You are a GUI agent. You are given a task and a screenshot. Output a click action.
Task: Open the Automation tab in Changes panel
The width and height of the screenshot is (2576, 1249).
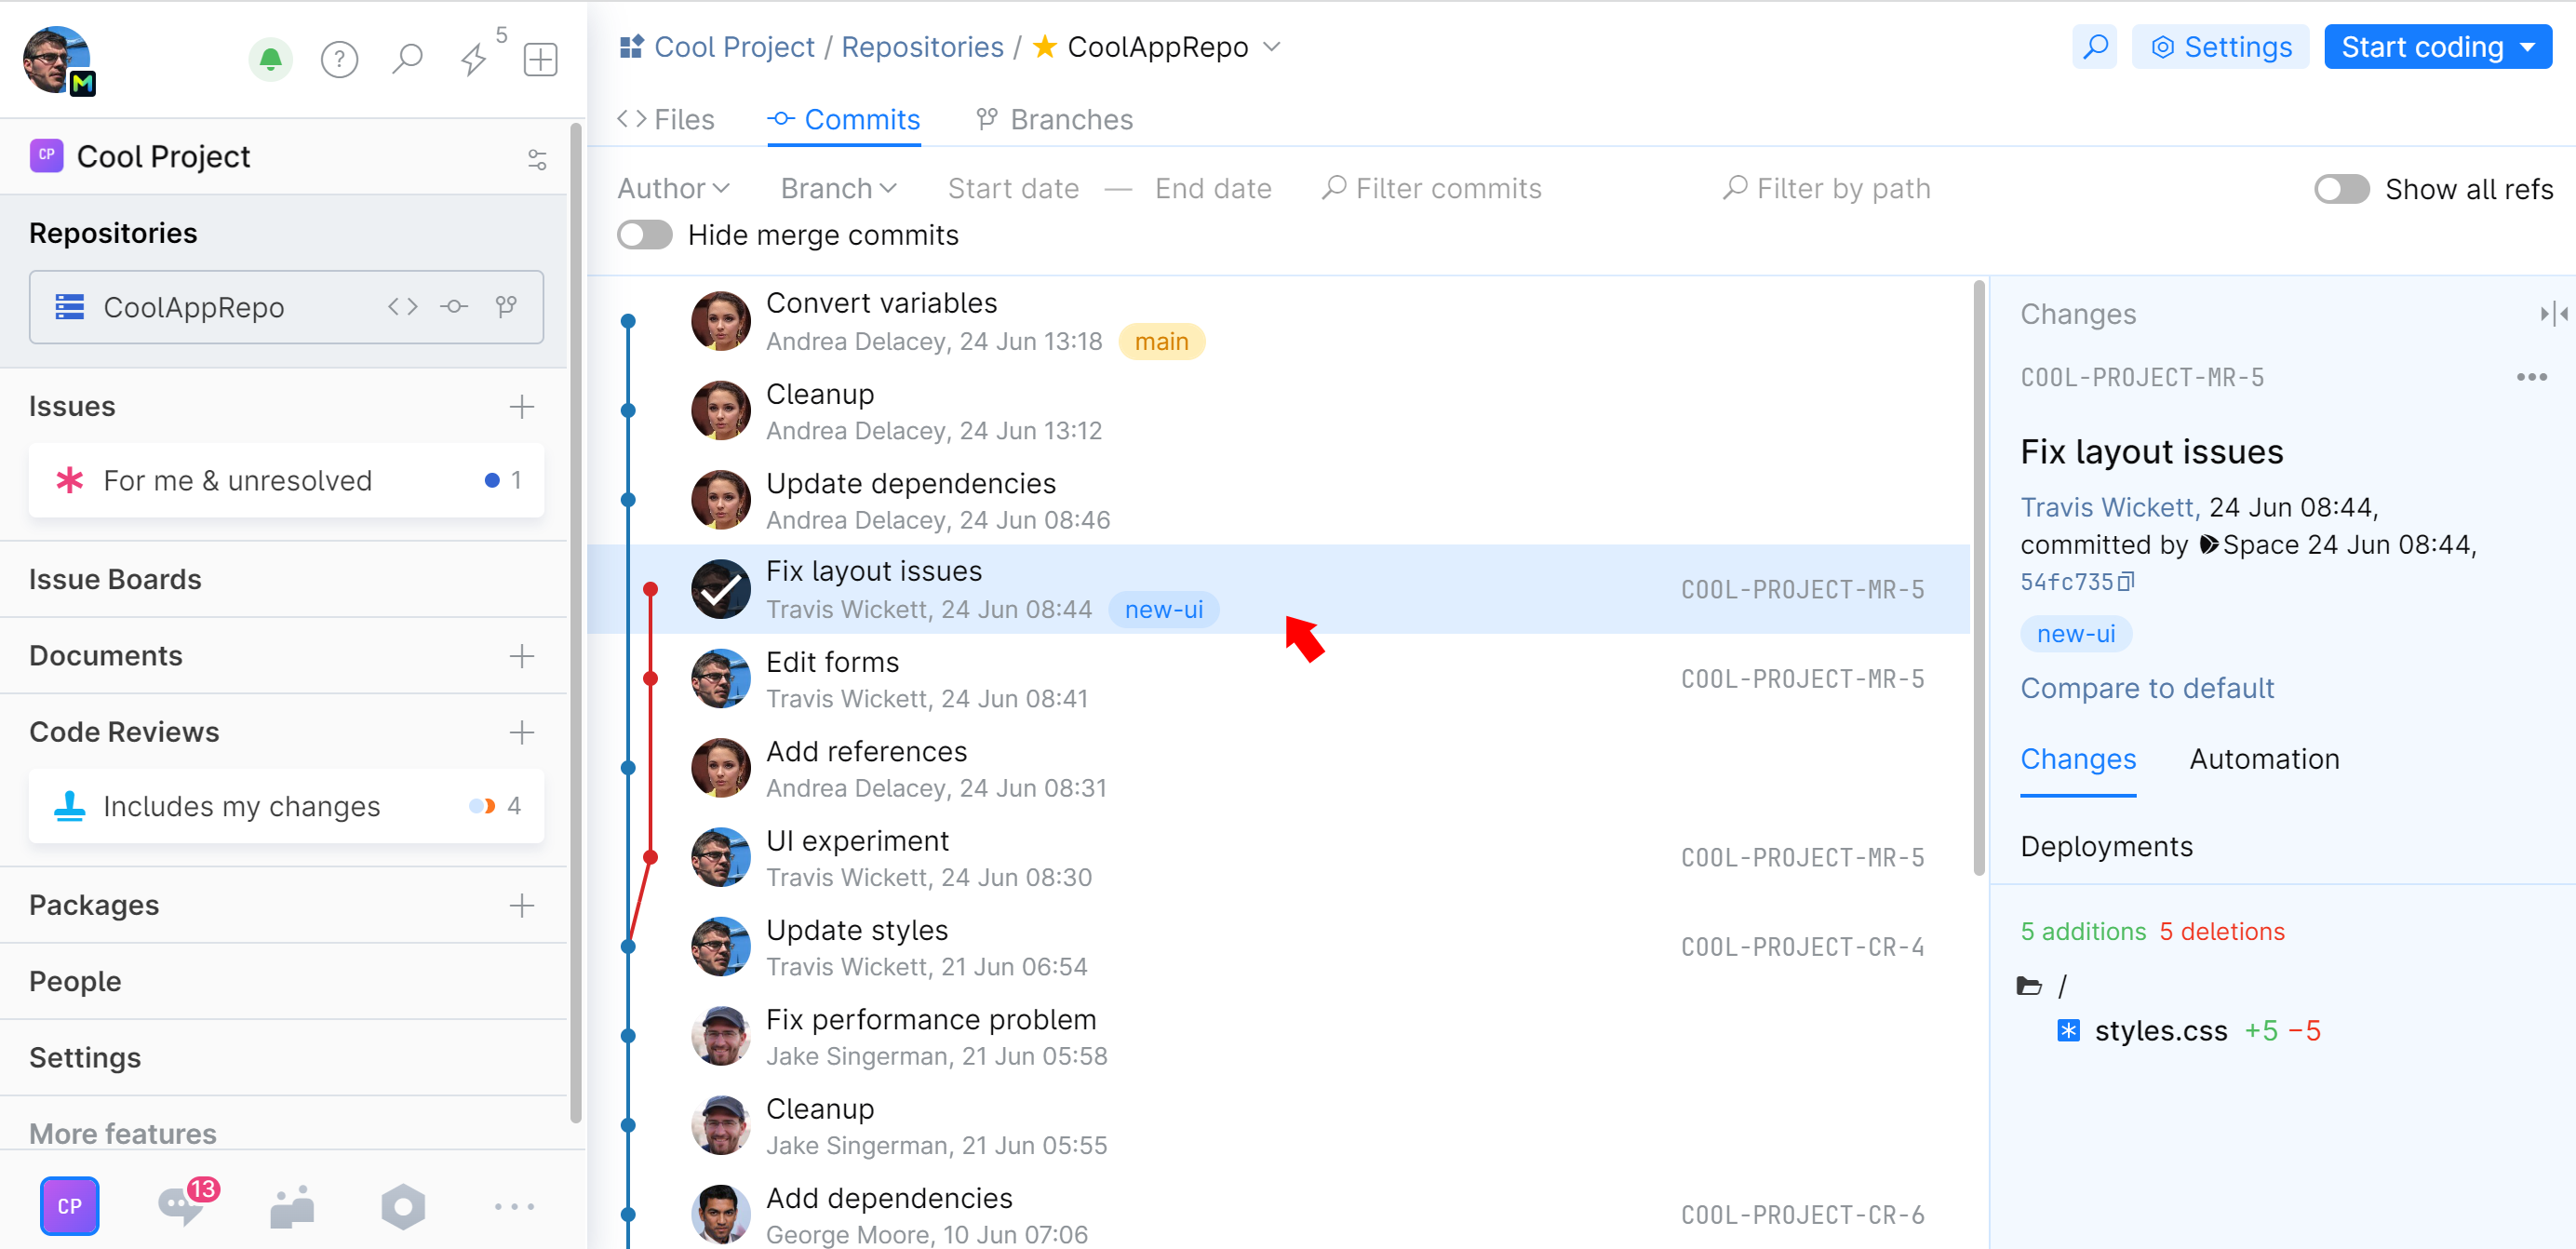click(x=2263, y=759)
